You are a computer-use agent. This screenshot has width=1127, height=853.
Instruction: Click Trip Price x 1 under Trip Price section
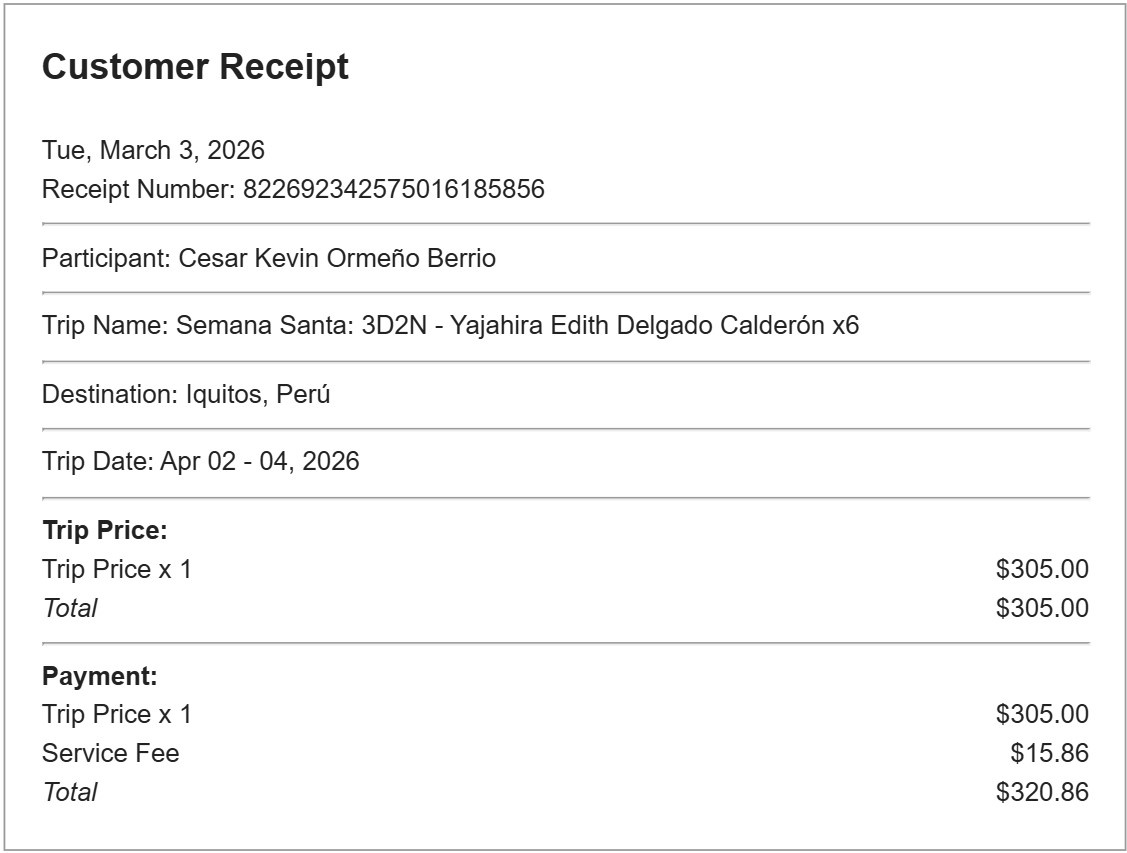[x=116, y=569]
